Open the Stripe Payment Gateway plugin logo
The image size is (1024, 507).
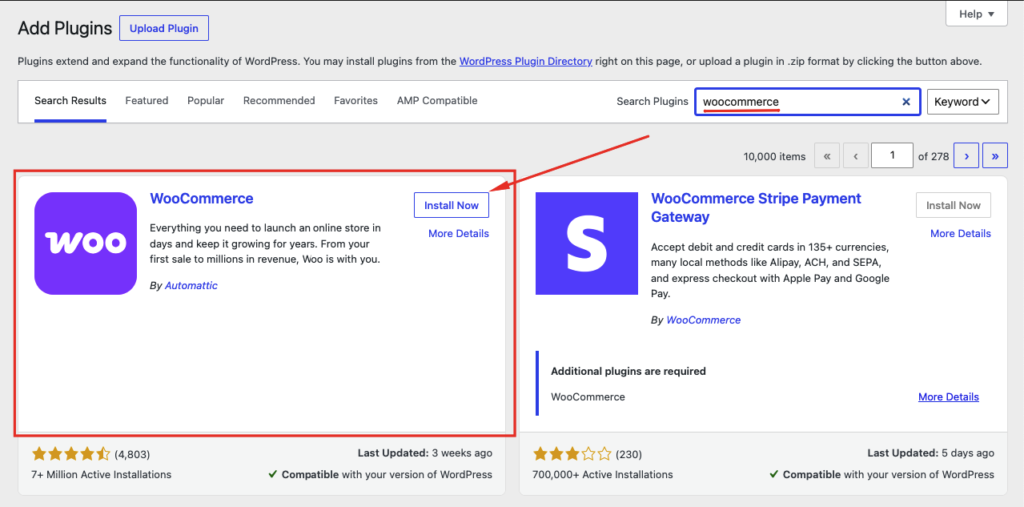(586, 244)
